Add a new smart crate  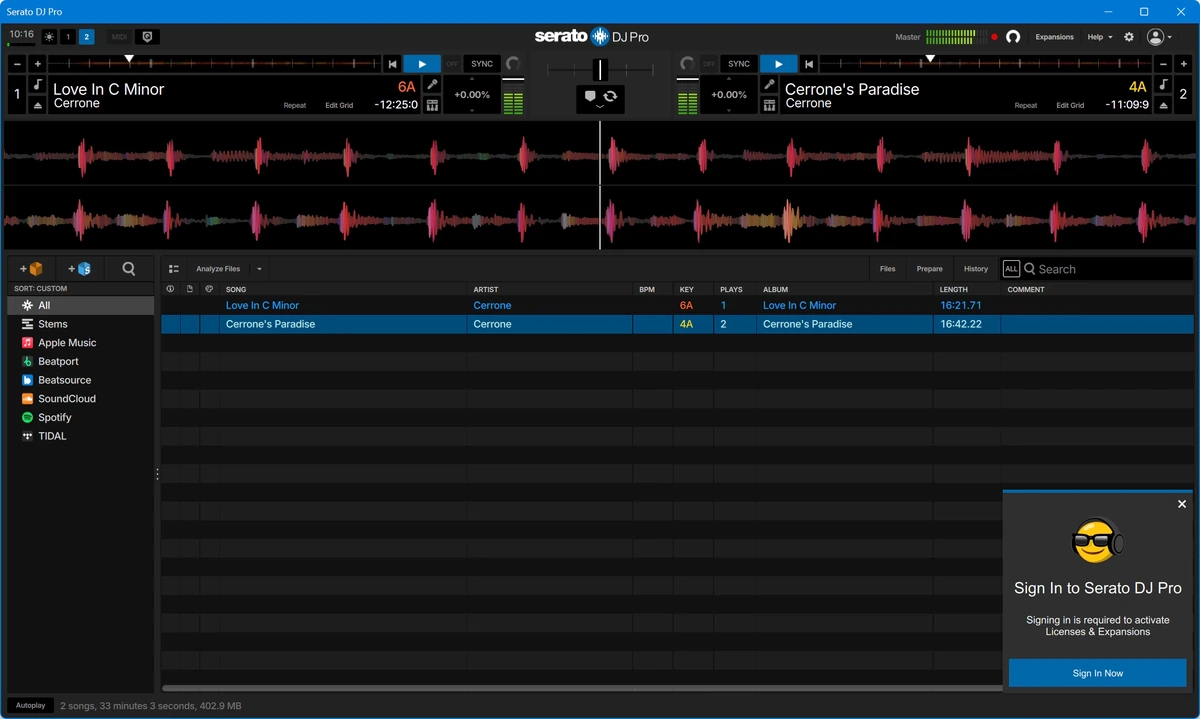pyautogui.click(x=79, y=269)
